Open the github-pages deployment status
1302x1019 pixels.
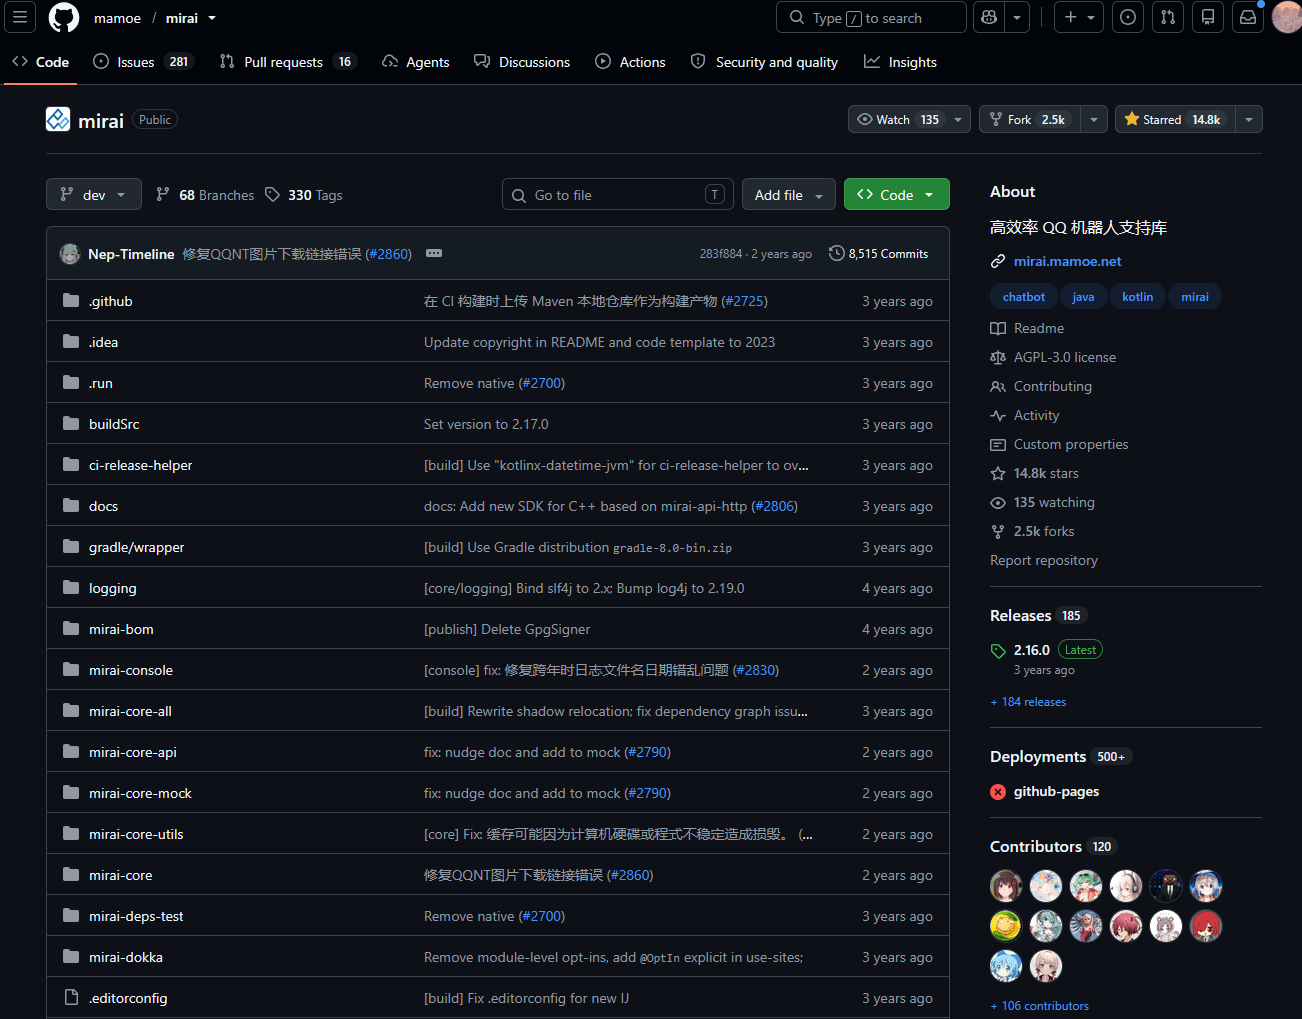coord(1056,791)
